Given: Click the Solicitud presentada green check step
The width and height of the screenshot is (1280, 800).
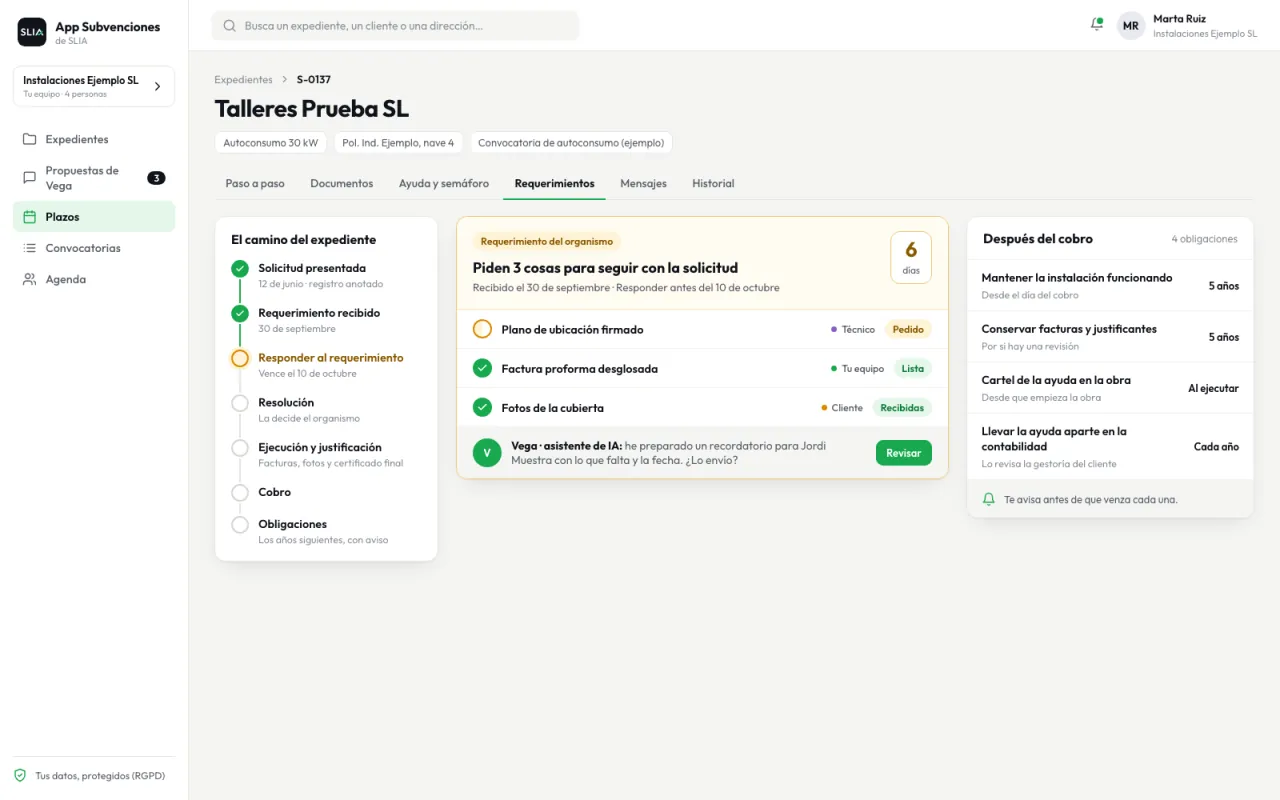Looking at the screenshot, I should (x=240, y=269).
